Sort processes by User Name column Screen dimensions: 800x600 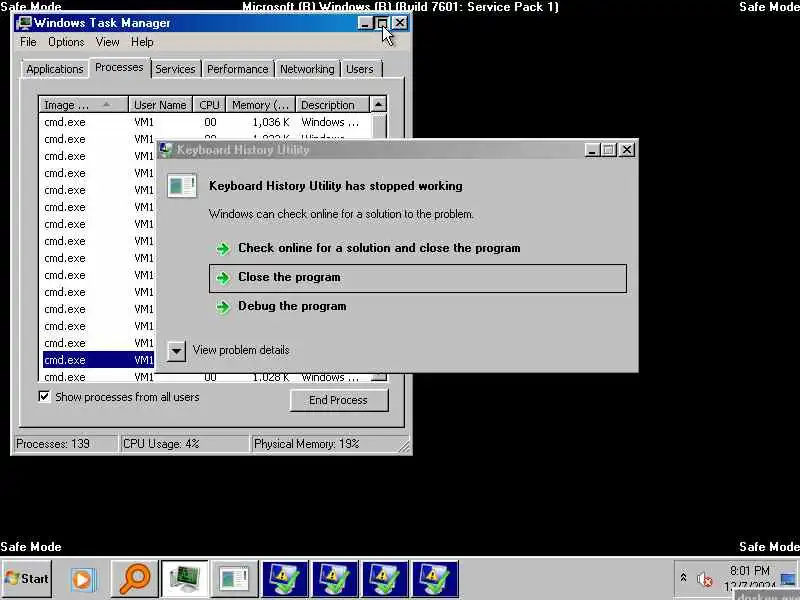tap(160, 105)
